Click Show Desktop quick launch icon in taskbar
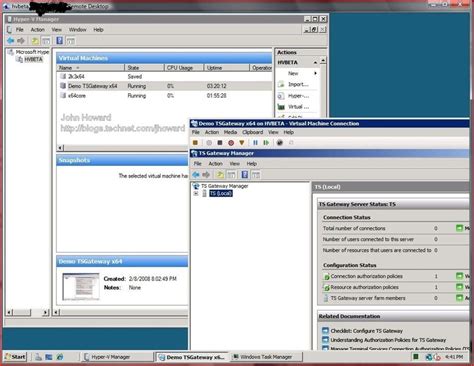474x366 pixels. pyautogui.click(x=49, y=357)
